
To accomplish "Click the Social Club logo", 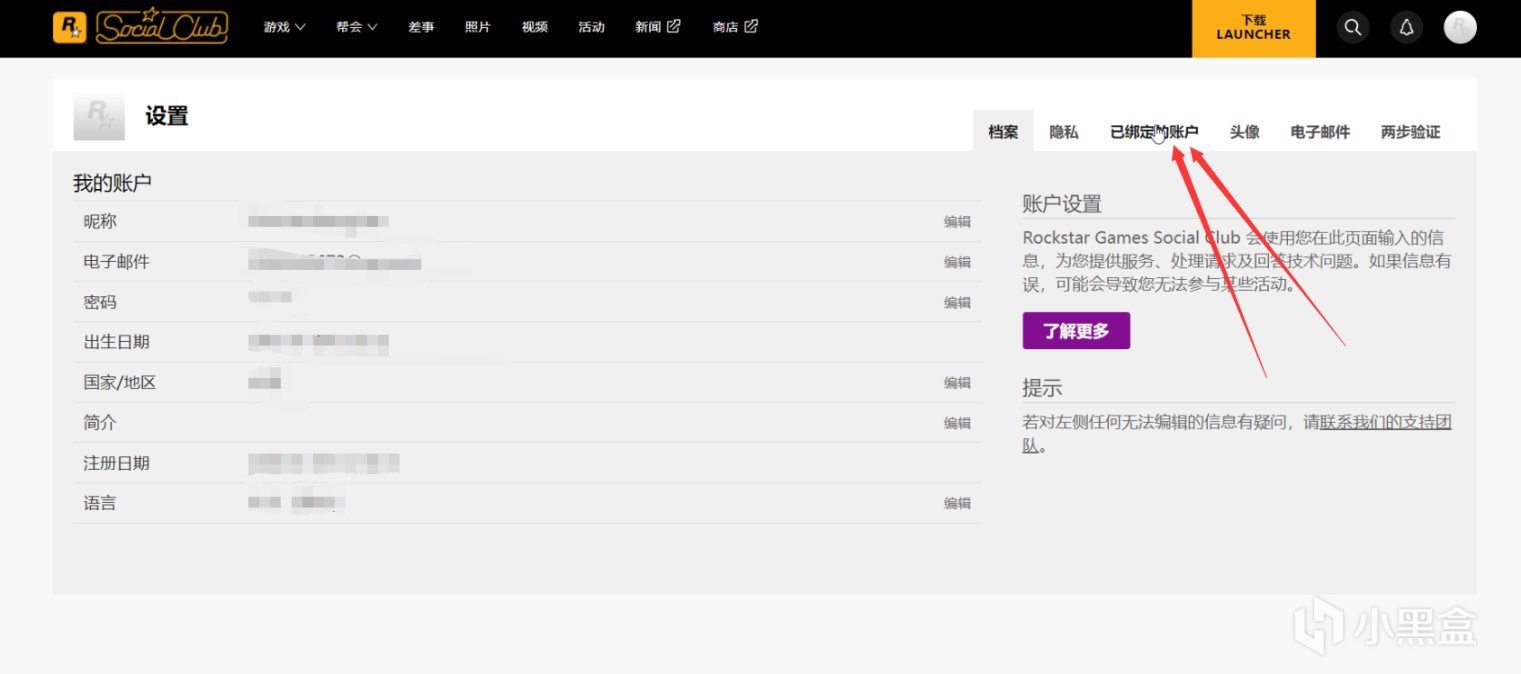I will click(162, 26).
